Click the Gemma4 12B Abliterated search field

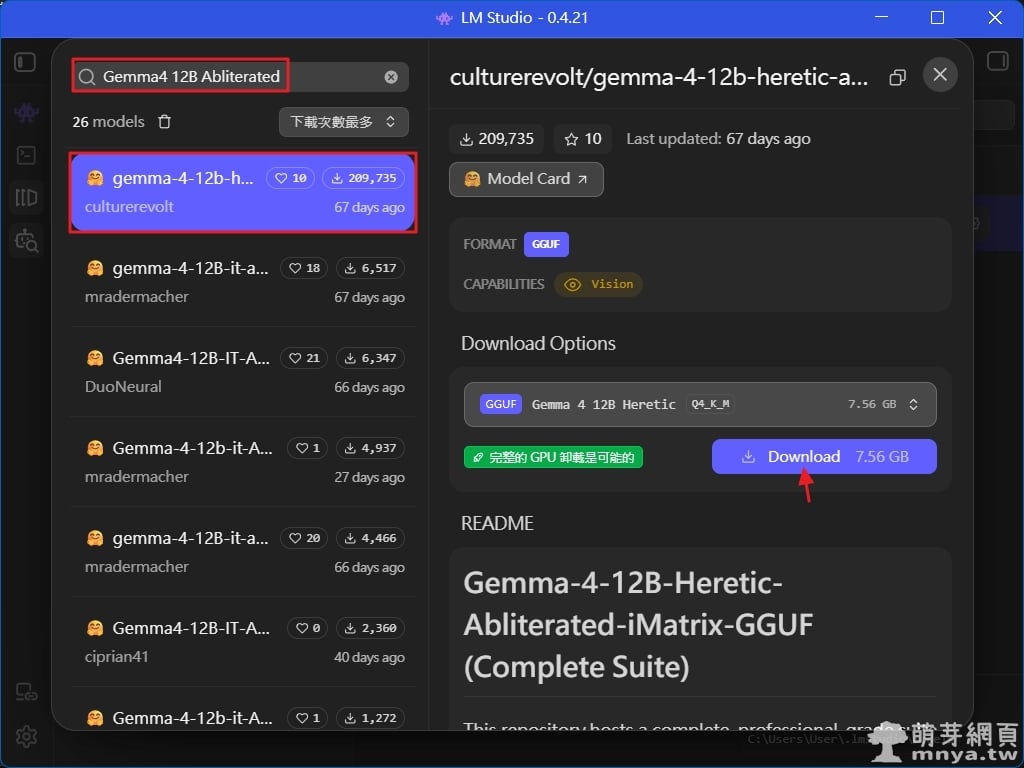(x=240, y=77)
